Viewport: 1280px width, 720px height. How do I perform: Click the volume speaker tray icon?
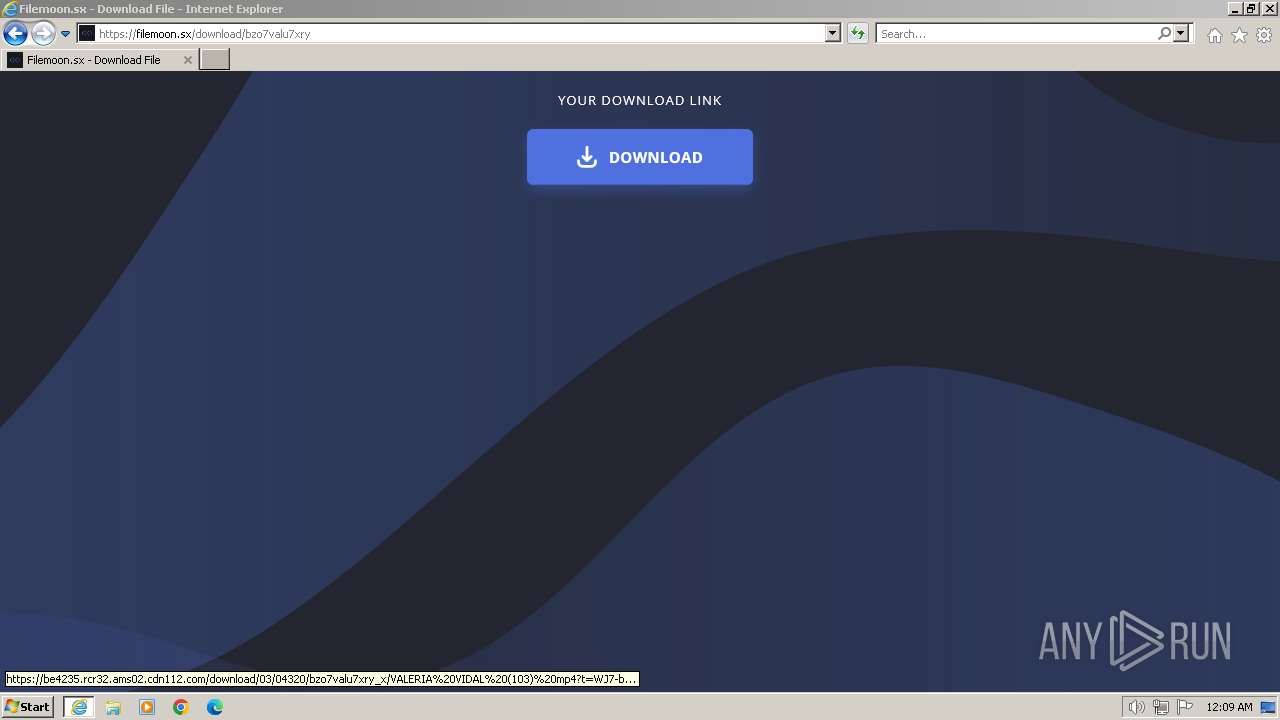pos(1136,707)
